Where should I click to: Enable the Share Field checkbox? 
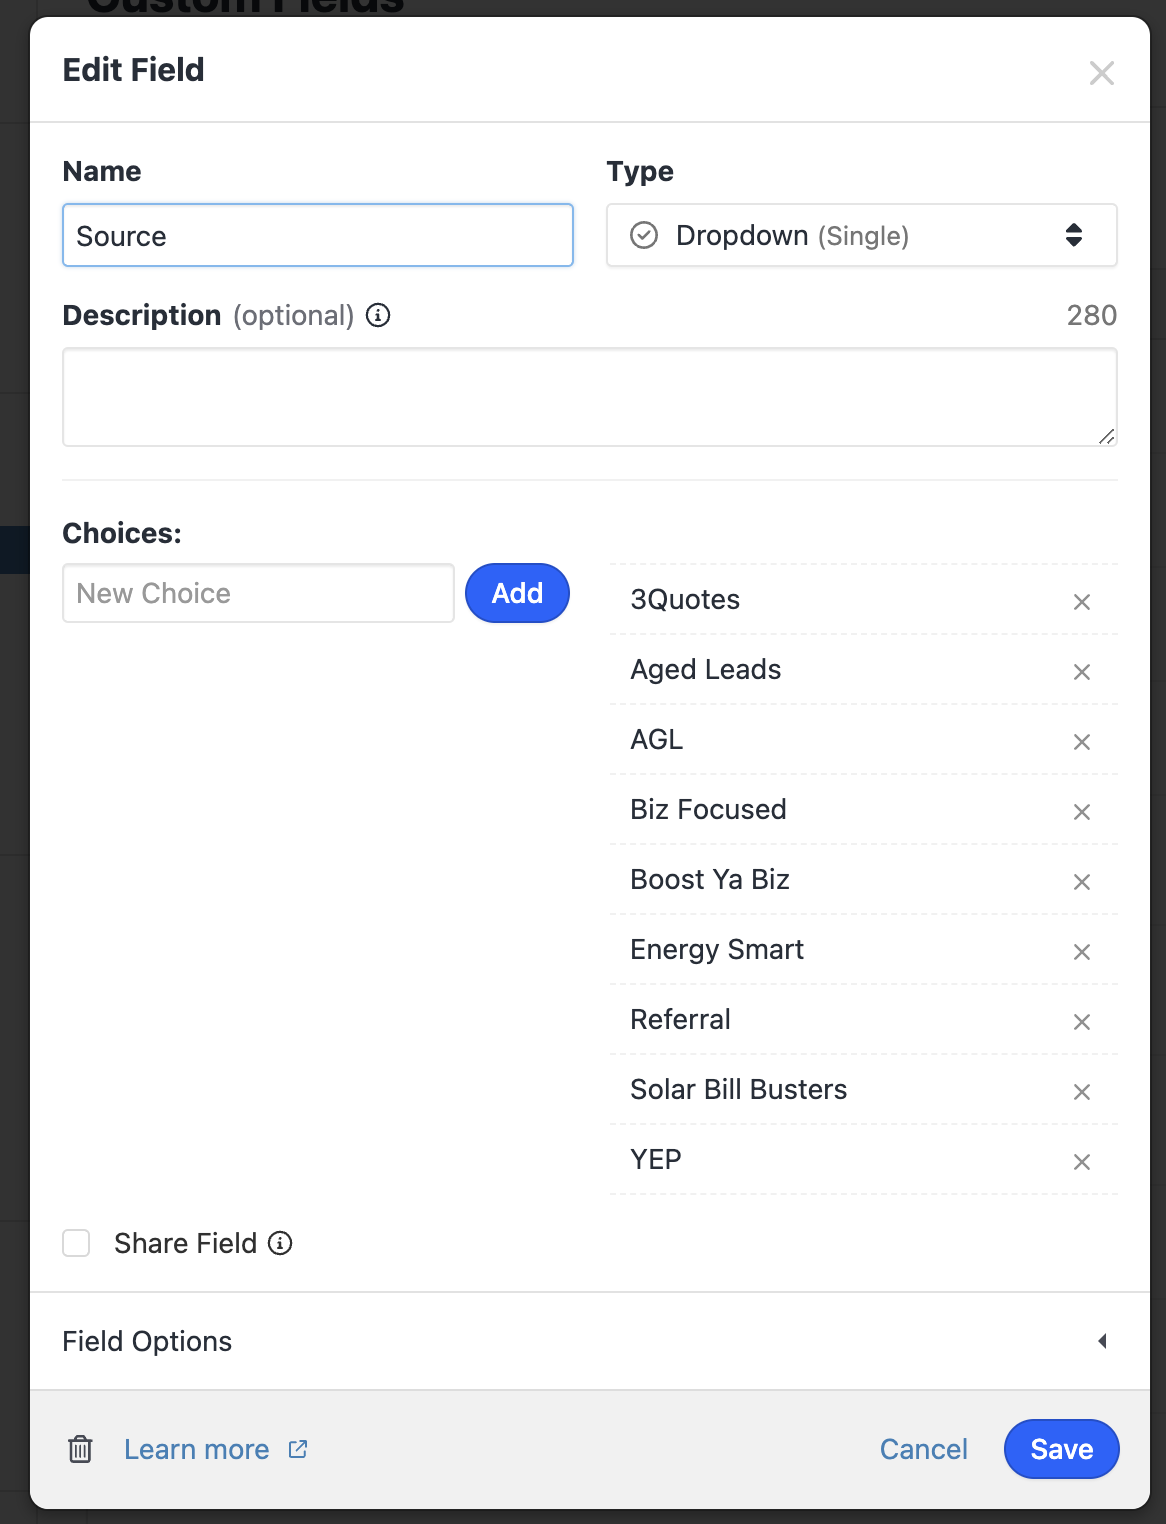pyautogui.click(x=77, y=1243)
